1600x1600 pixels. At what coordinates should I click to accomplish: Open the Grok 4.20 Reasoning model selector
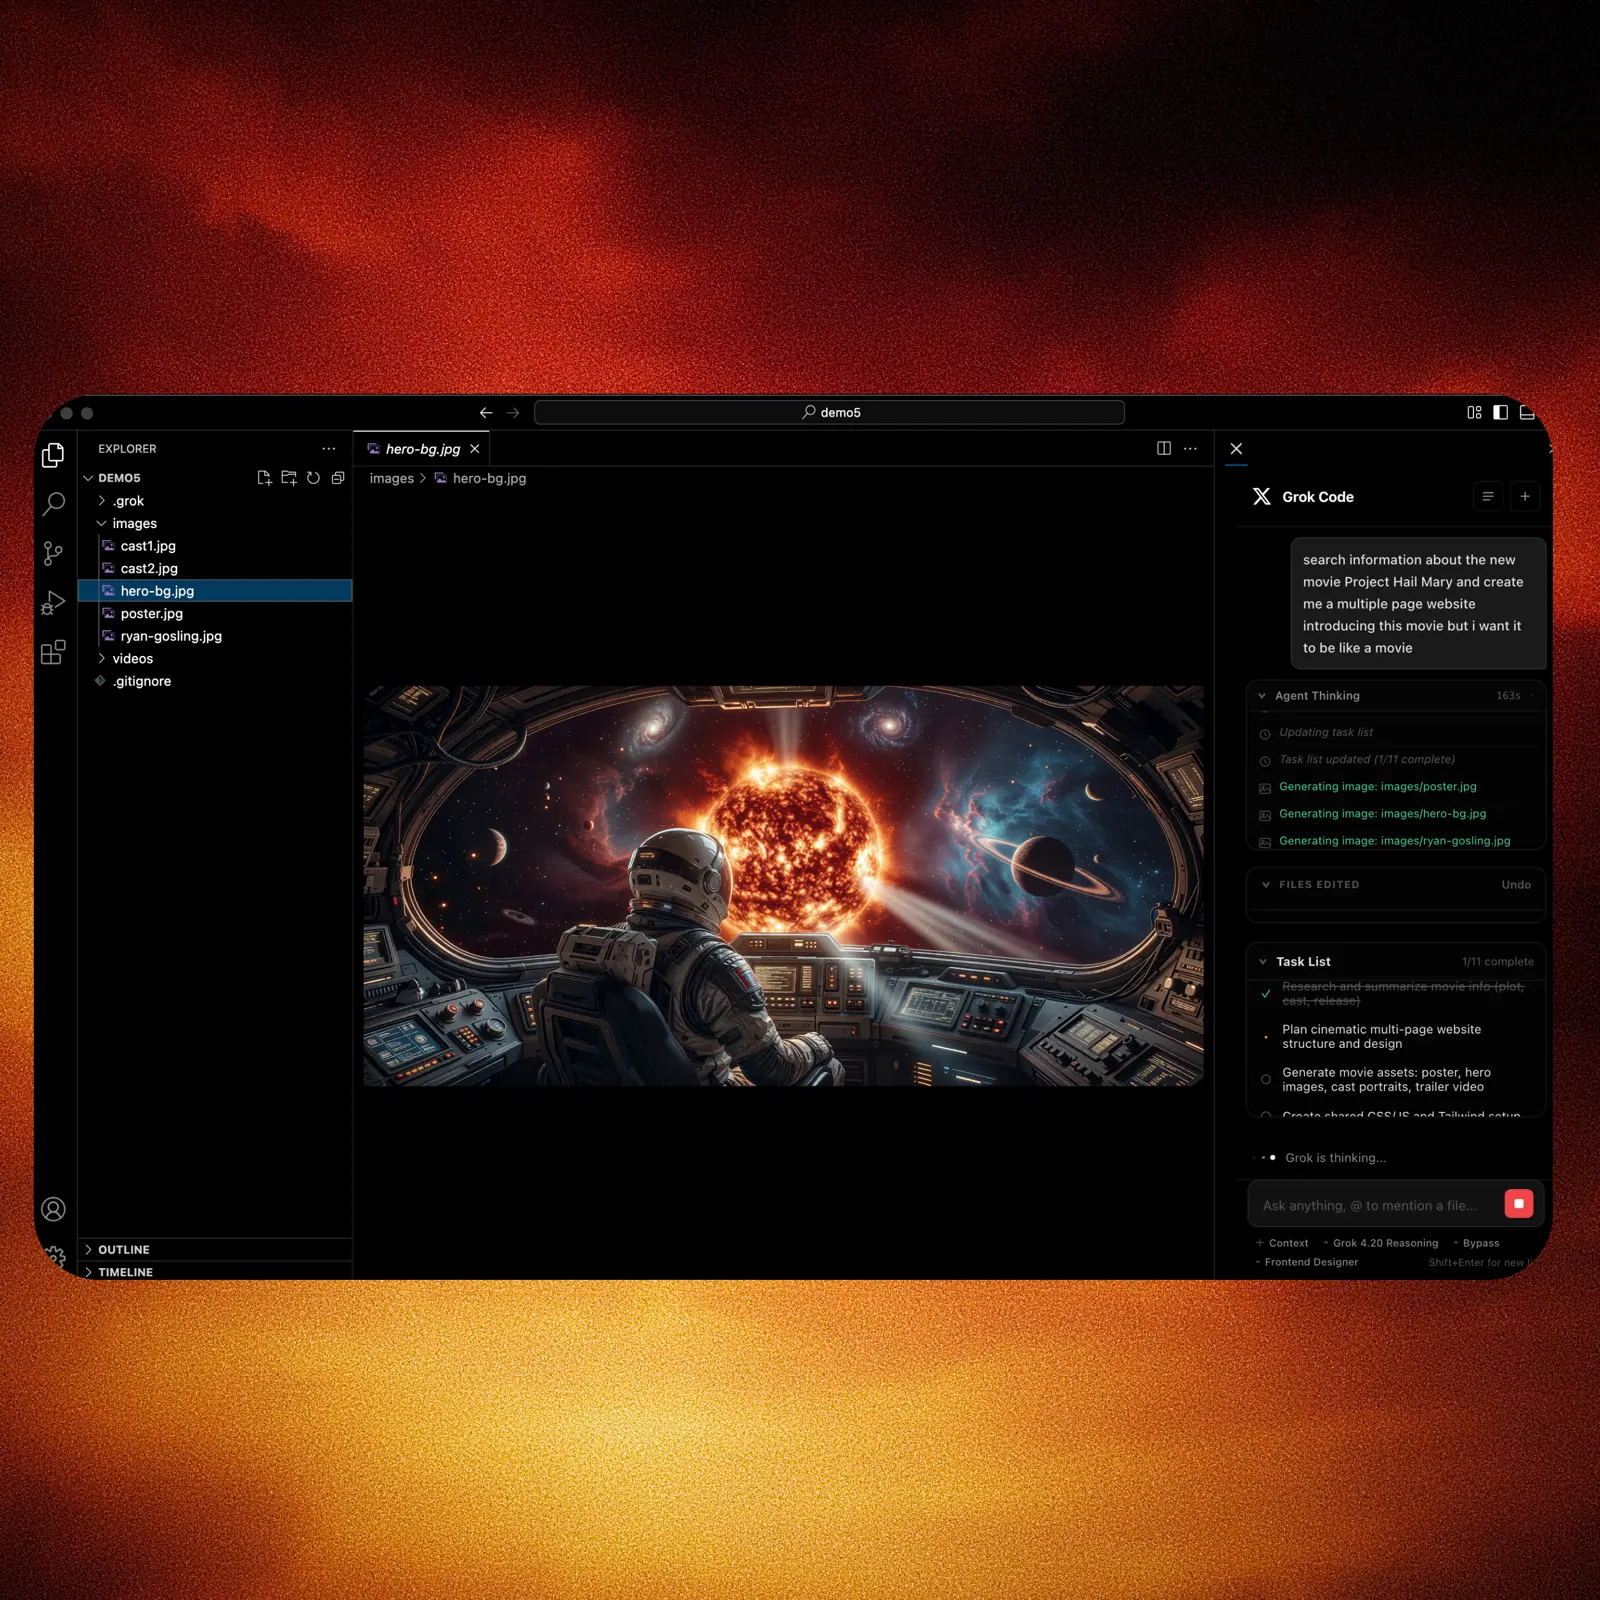1385,1243
